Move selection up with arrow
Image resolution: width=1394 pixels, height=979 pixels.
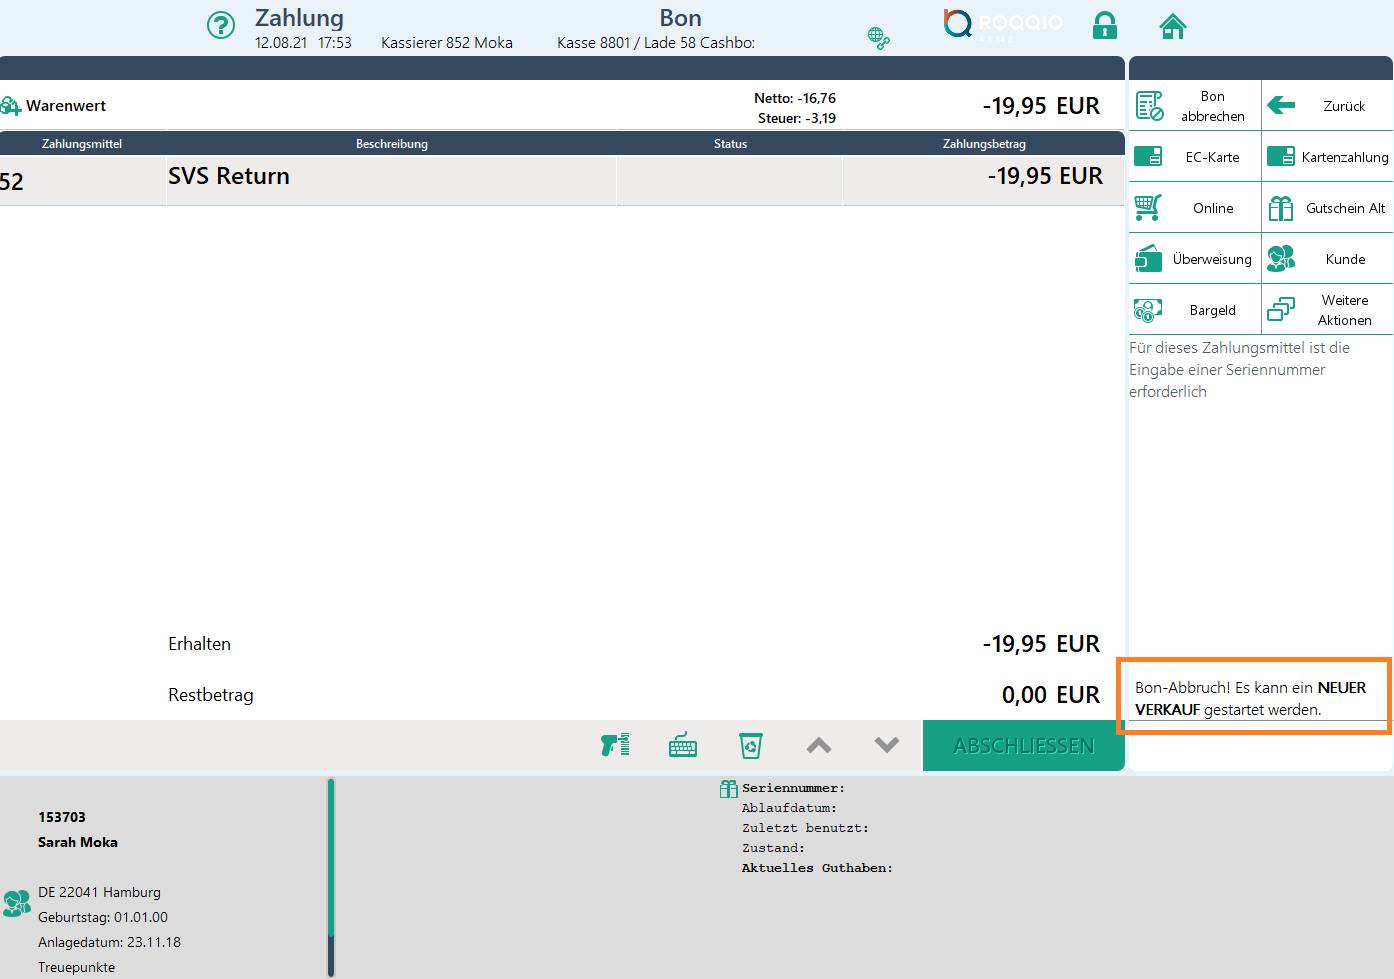click(x=818, y=745)
